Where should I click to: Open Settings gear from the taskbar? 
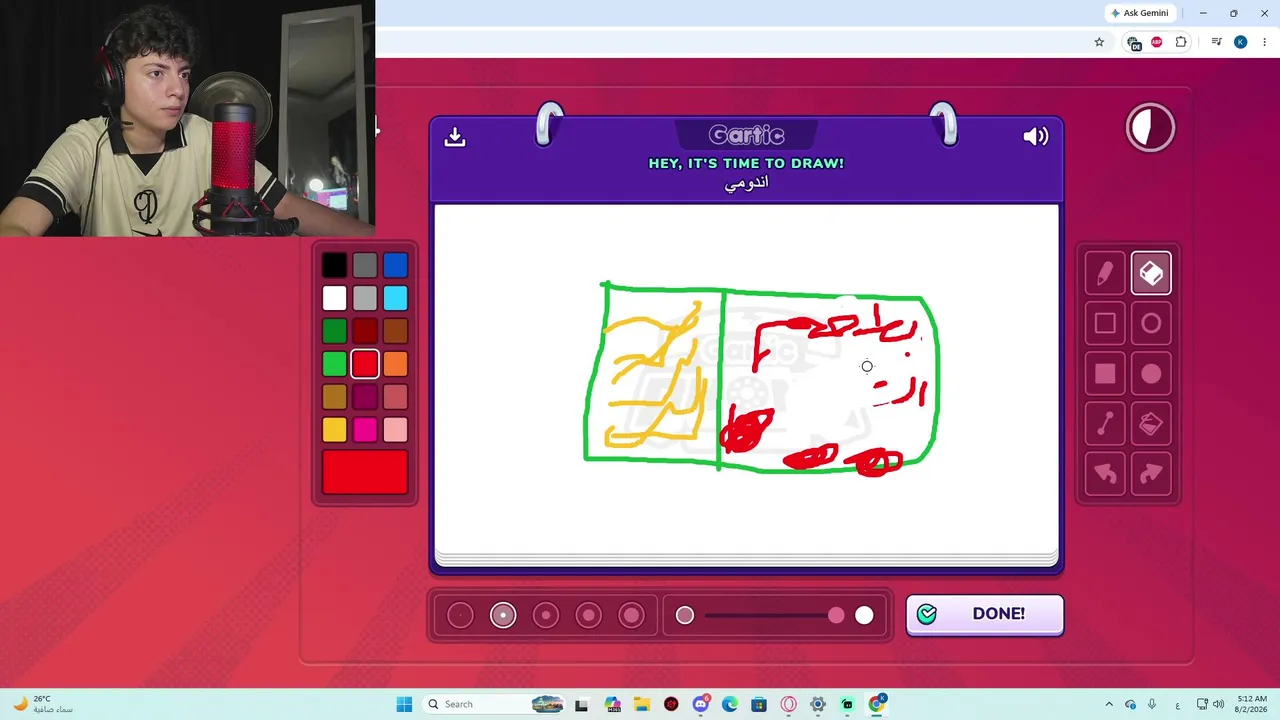(818, 704)
